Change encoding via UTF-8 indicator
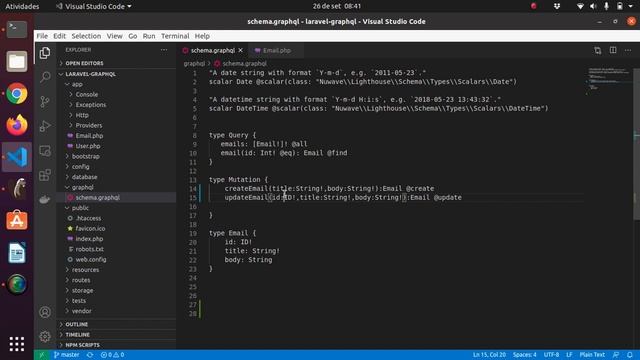This screenshot has width=640, height=360. pos(551,355)
